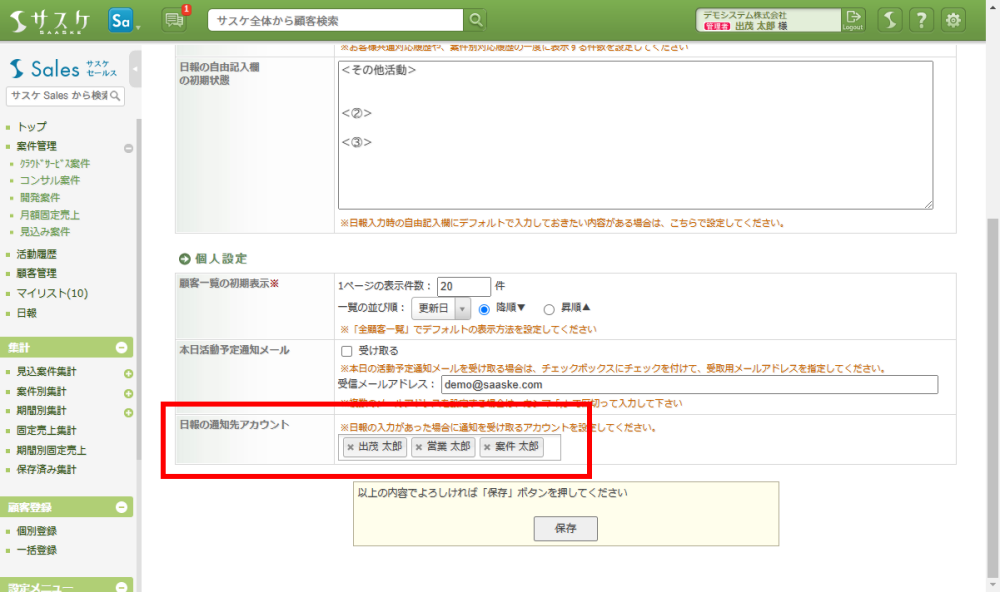Select 降順▼ radio button
This screenshot has height=592, width=1000.
[484, 309]
